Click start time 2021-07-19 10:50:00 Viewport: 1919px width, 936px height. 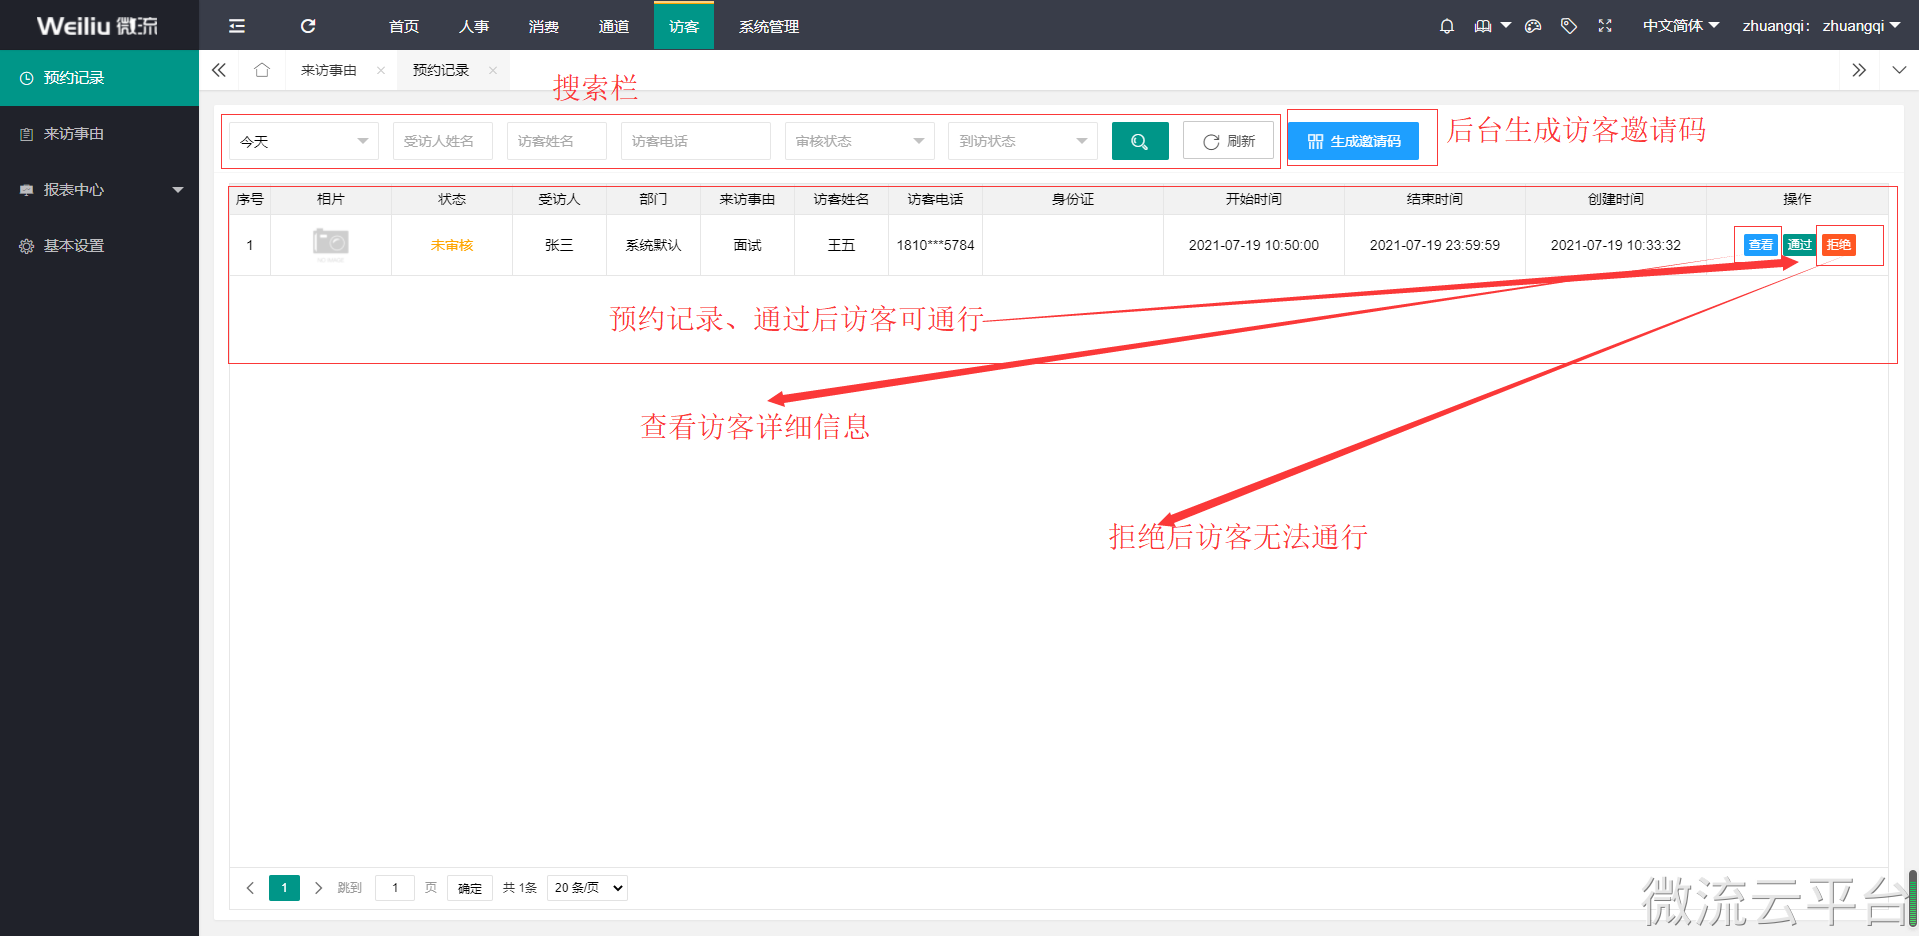coord(1254,245)
